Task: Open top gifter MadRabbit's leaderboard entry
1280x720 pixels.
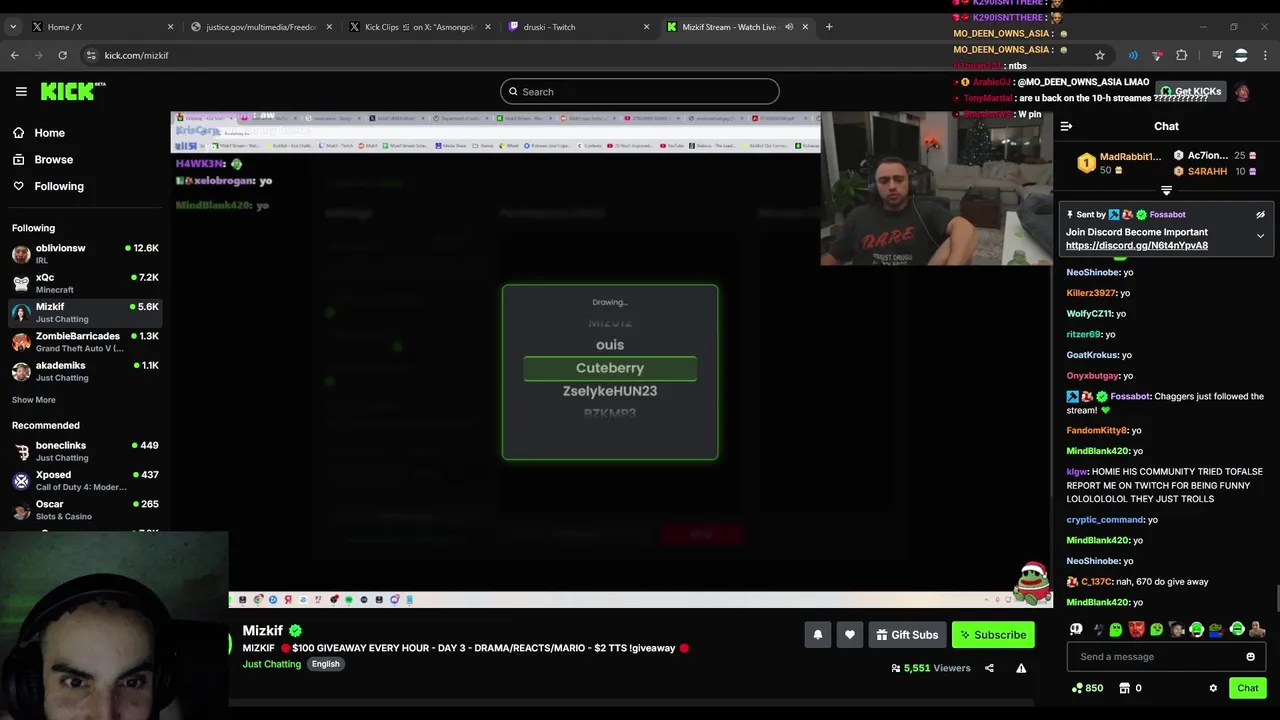Action: 1118,163
